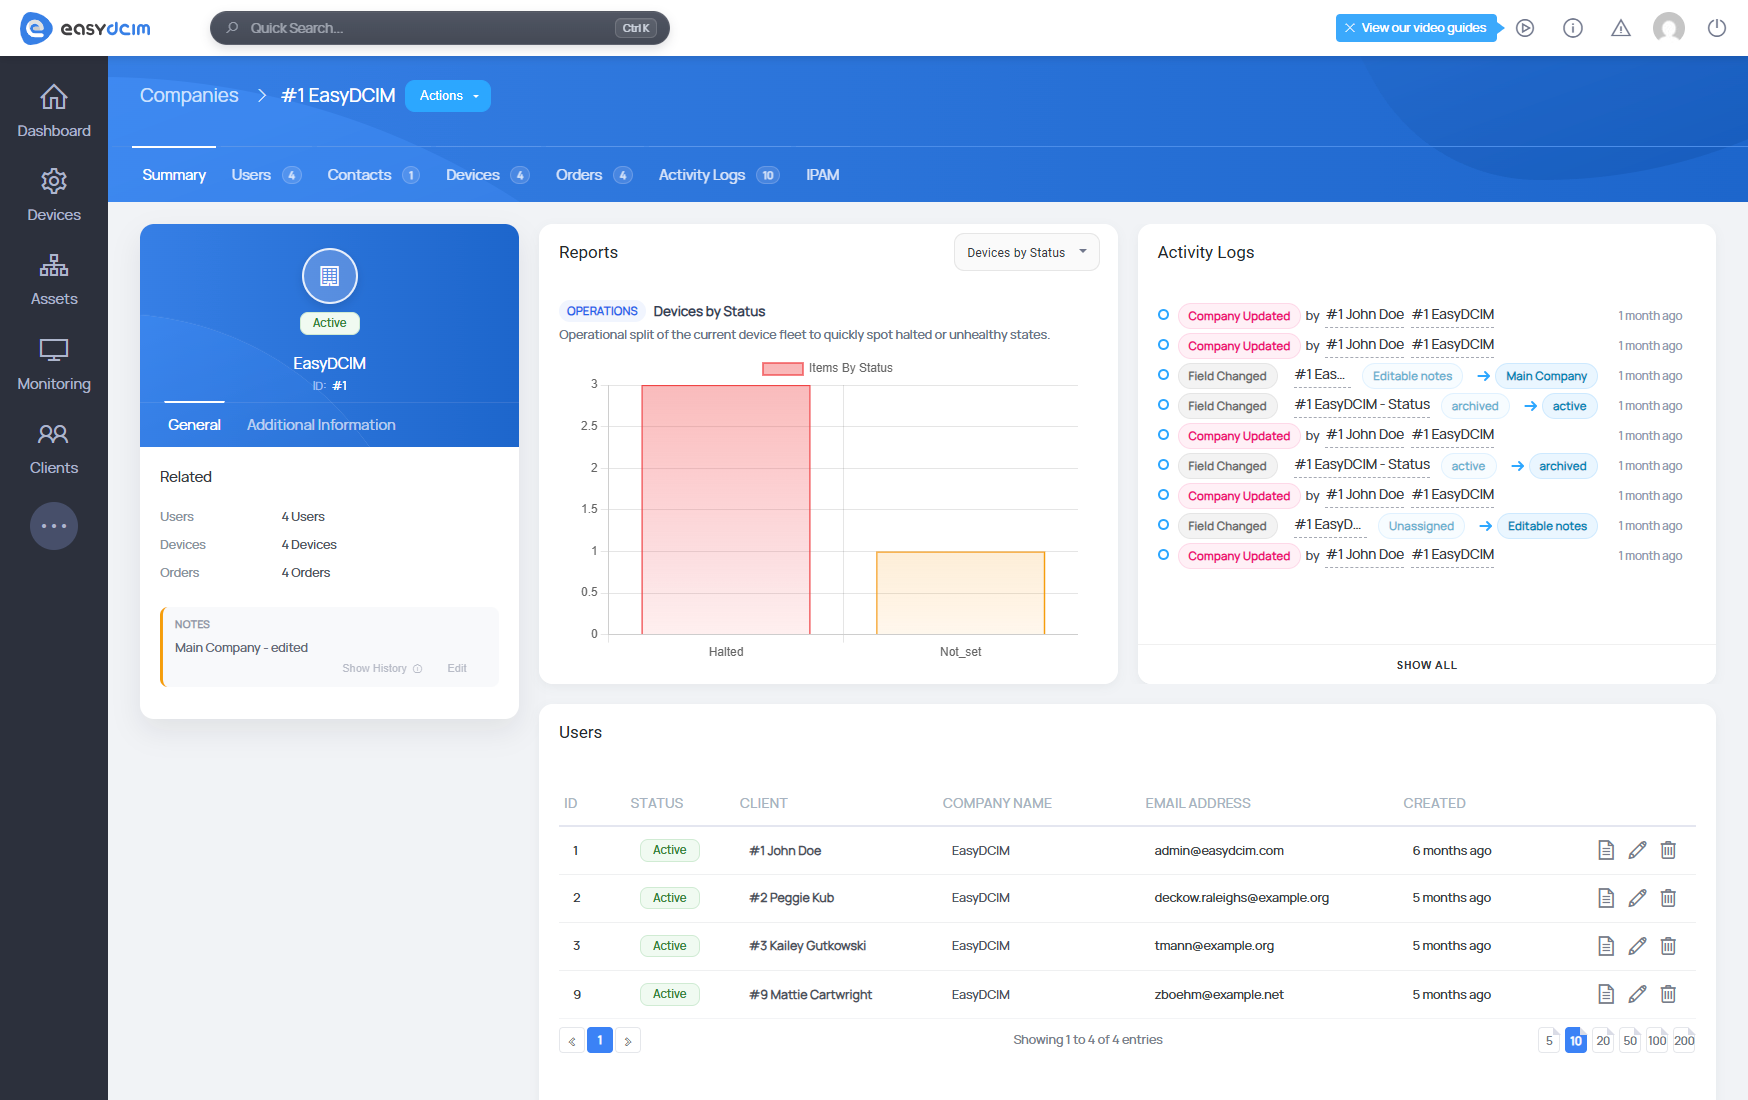Image resolution: width=1748 pixels, height=1100 pixels.
Task: Click the EasyDCIM logo
Action: coord(86,28)
